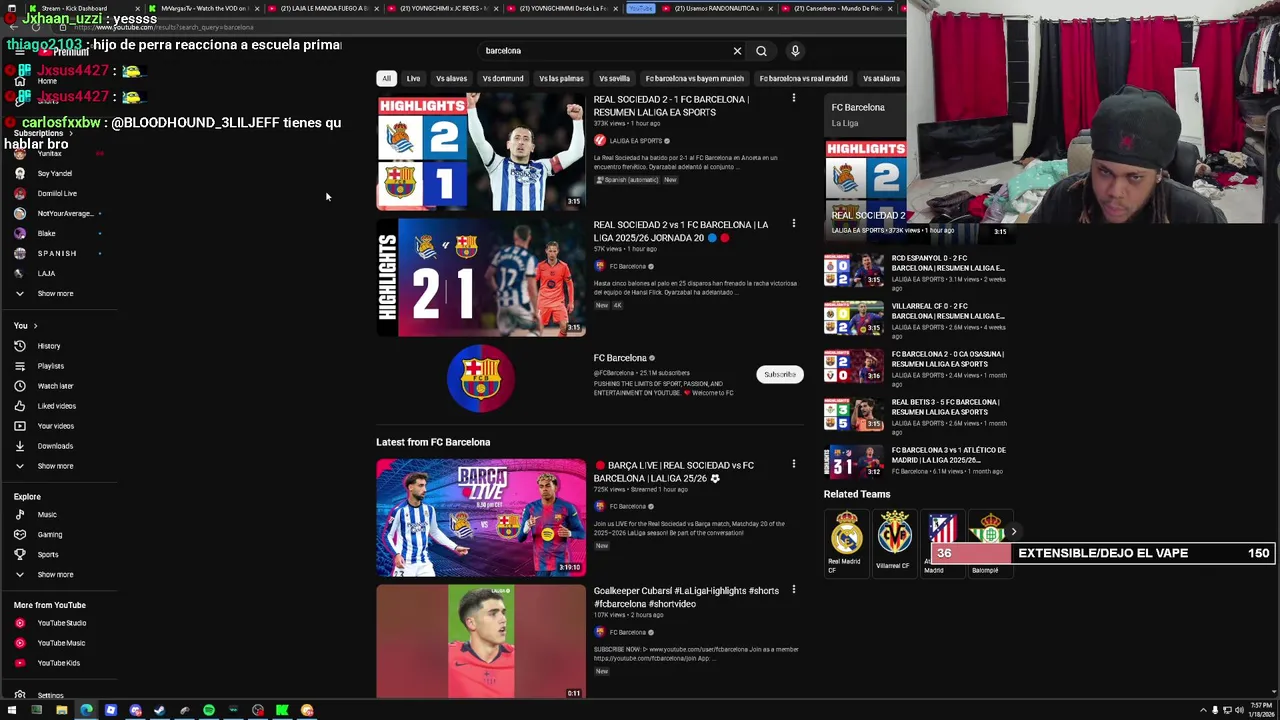Click the search magnifier button
The image size is (1280, 720).
click(x=761, y=51)
